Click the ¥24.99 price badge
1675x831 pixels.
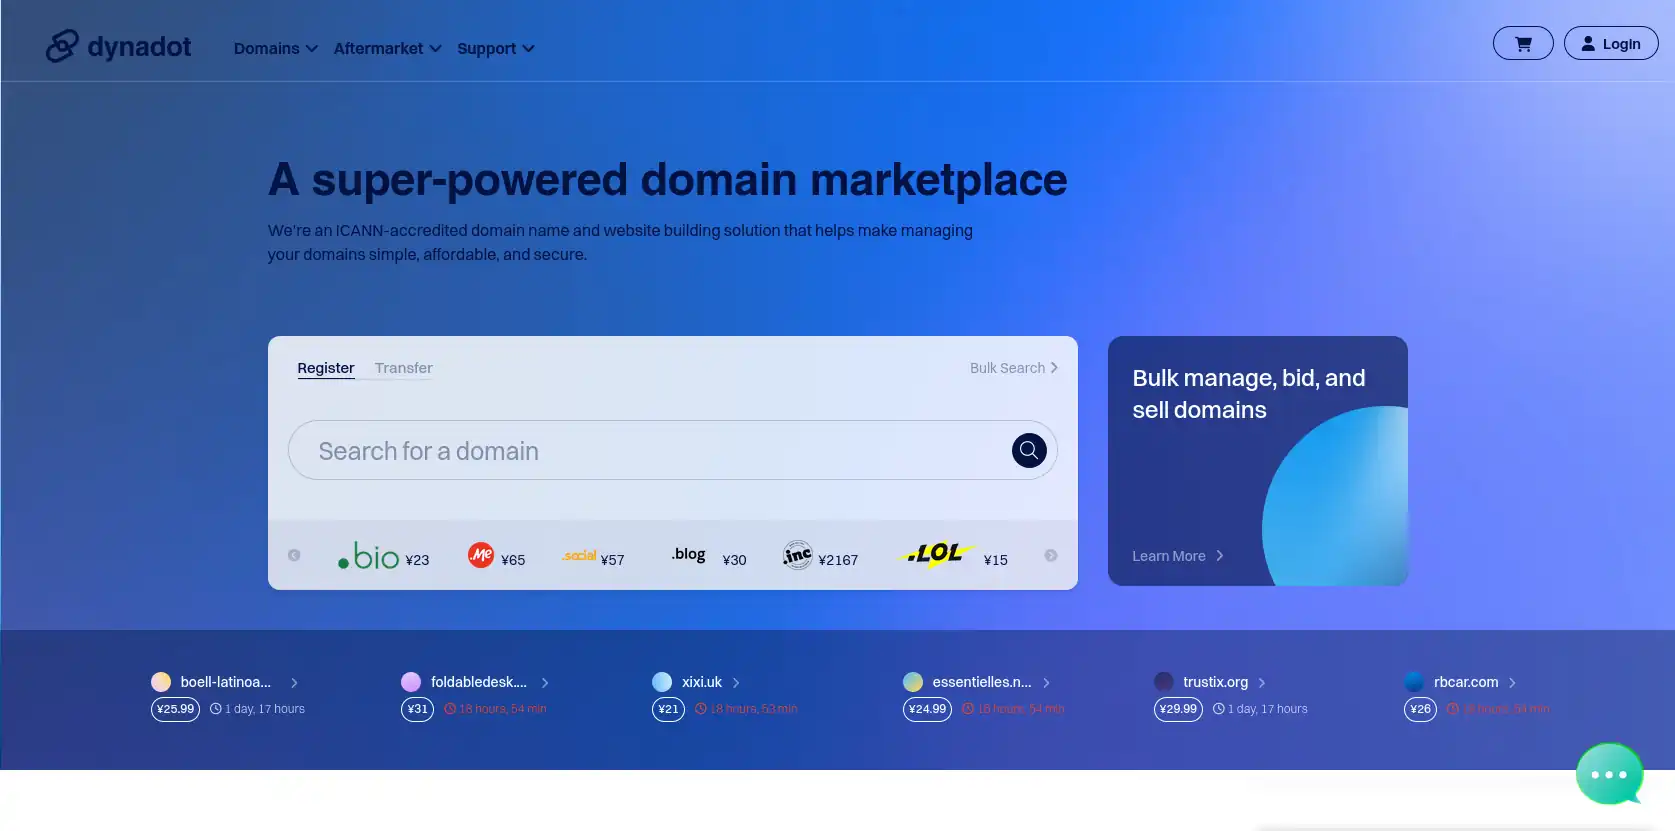click(927, 709)
